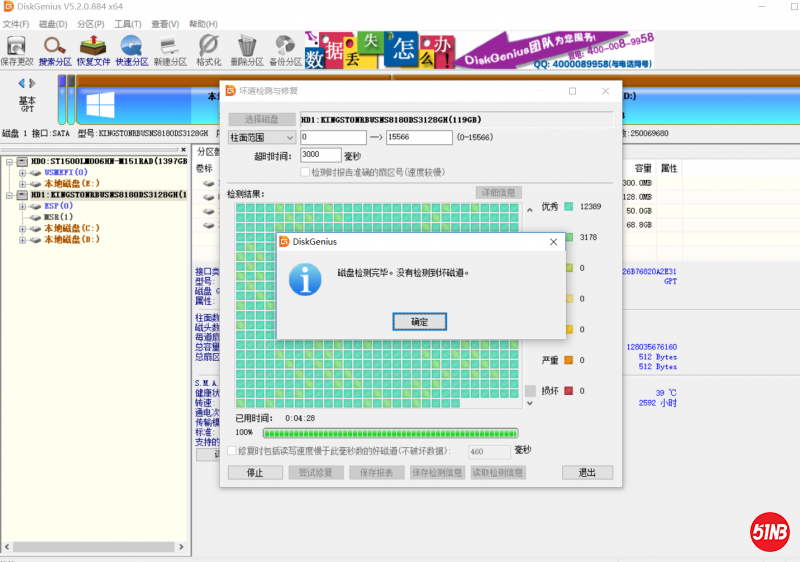Image resolution: width=800 pixels, height=562 pixels.
Task: Open the 分区(P) menu
Action: pyautogui.click(x=90, y=23)
